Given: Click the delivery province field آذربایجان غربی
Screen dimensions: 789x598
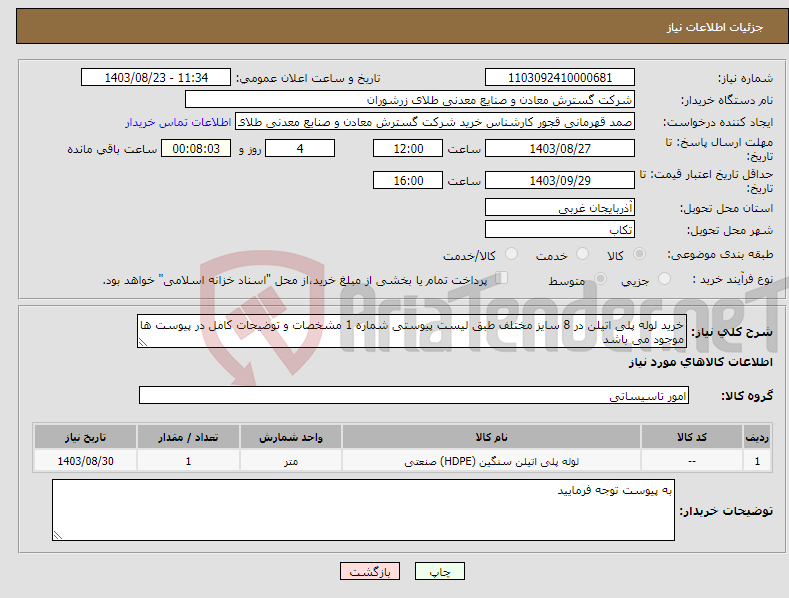Looking at the screenshot, I should coord(560,207).
